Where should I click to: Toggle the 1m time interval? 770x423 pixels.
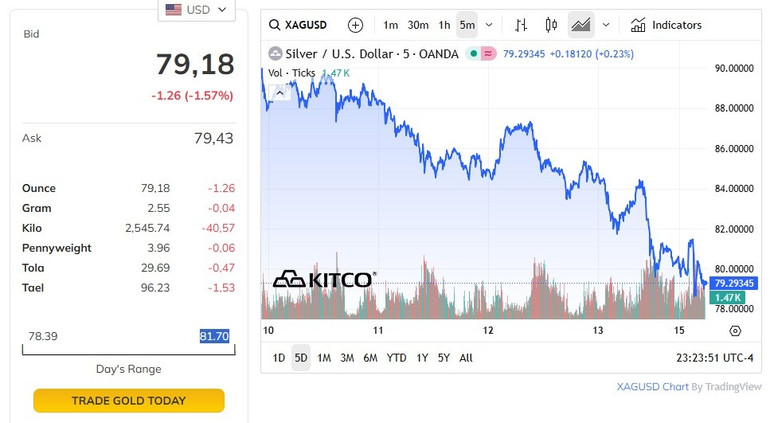(x=390, y=25)
